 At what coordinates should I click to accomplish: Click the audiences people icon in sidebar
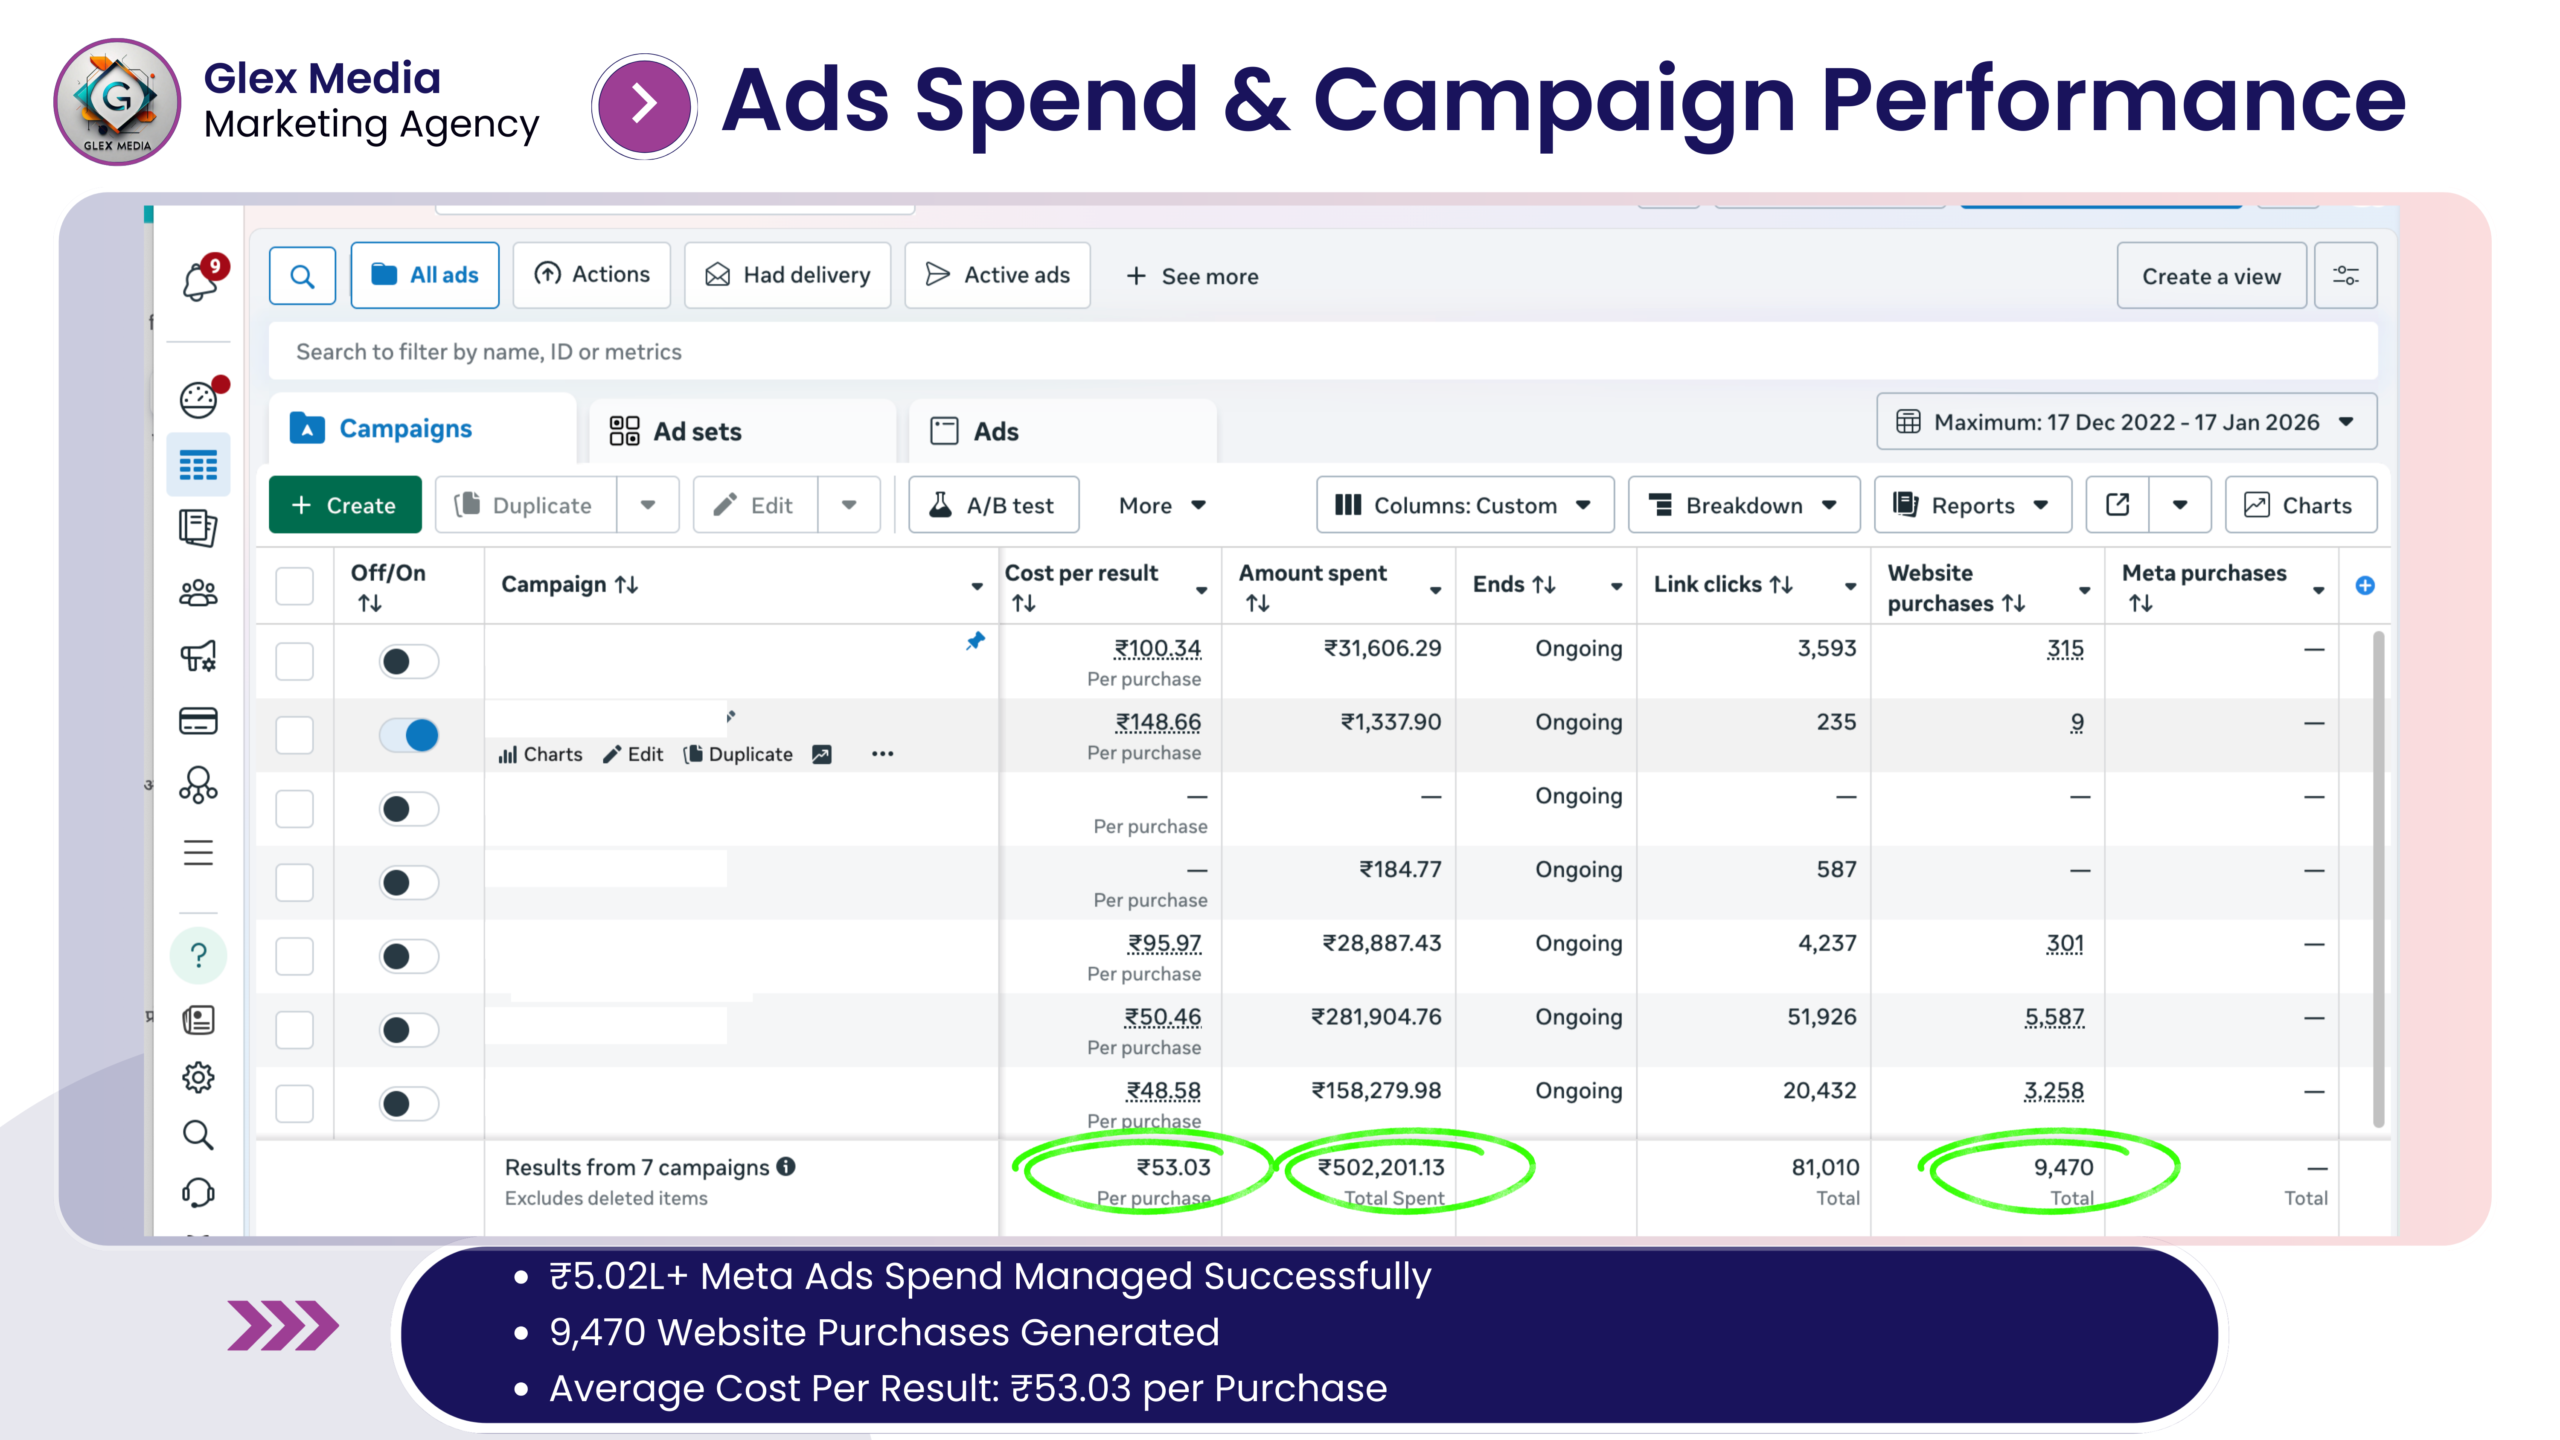click(x=198, y=593)
